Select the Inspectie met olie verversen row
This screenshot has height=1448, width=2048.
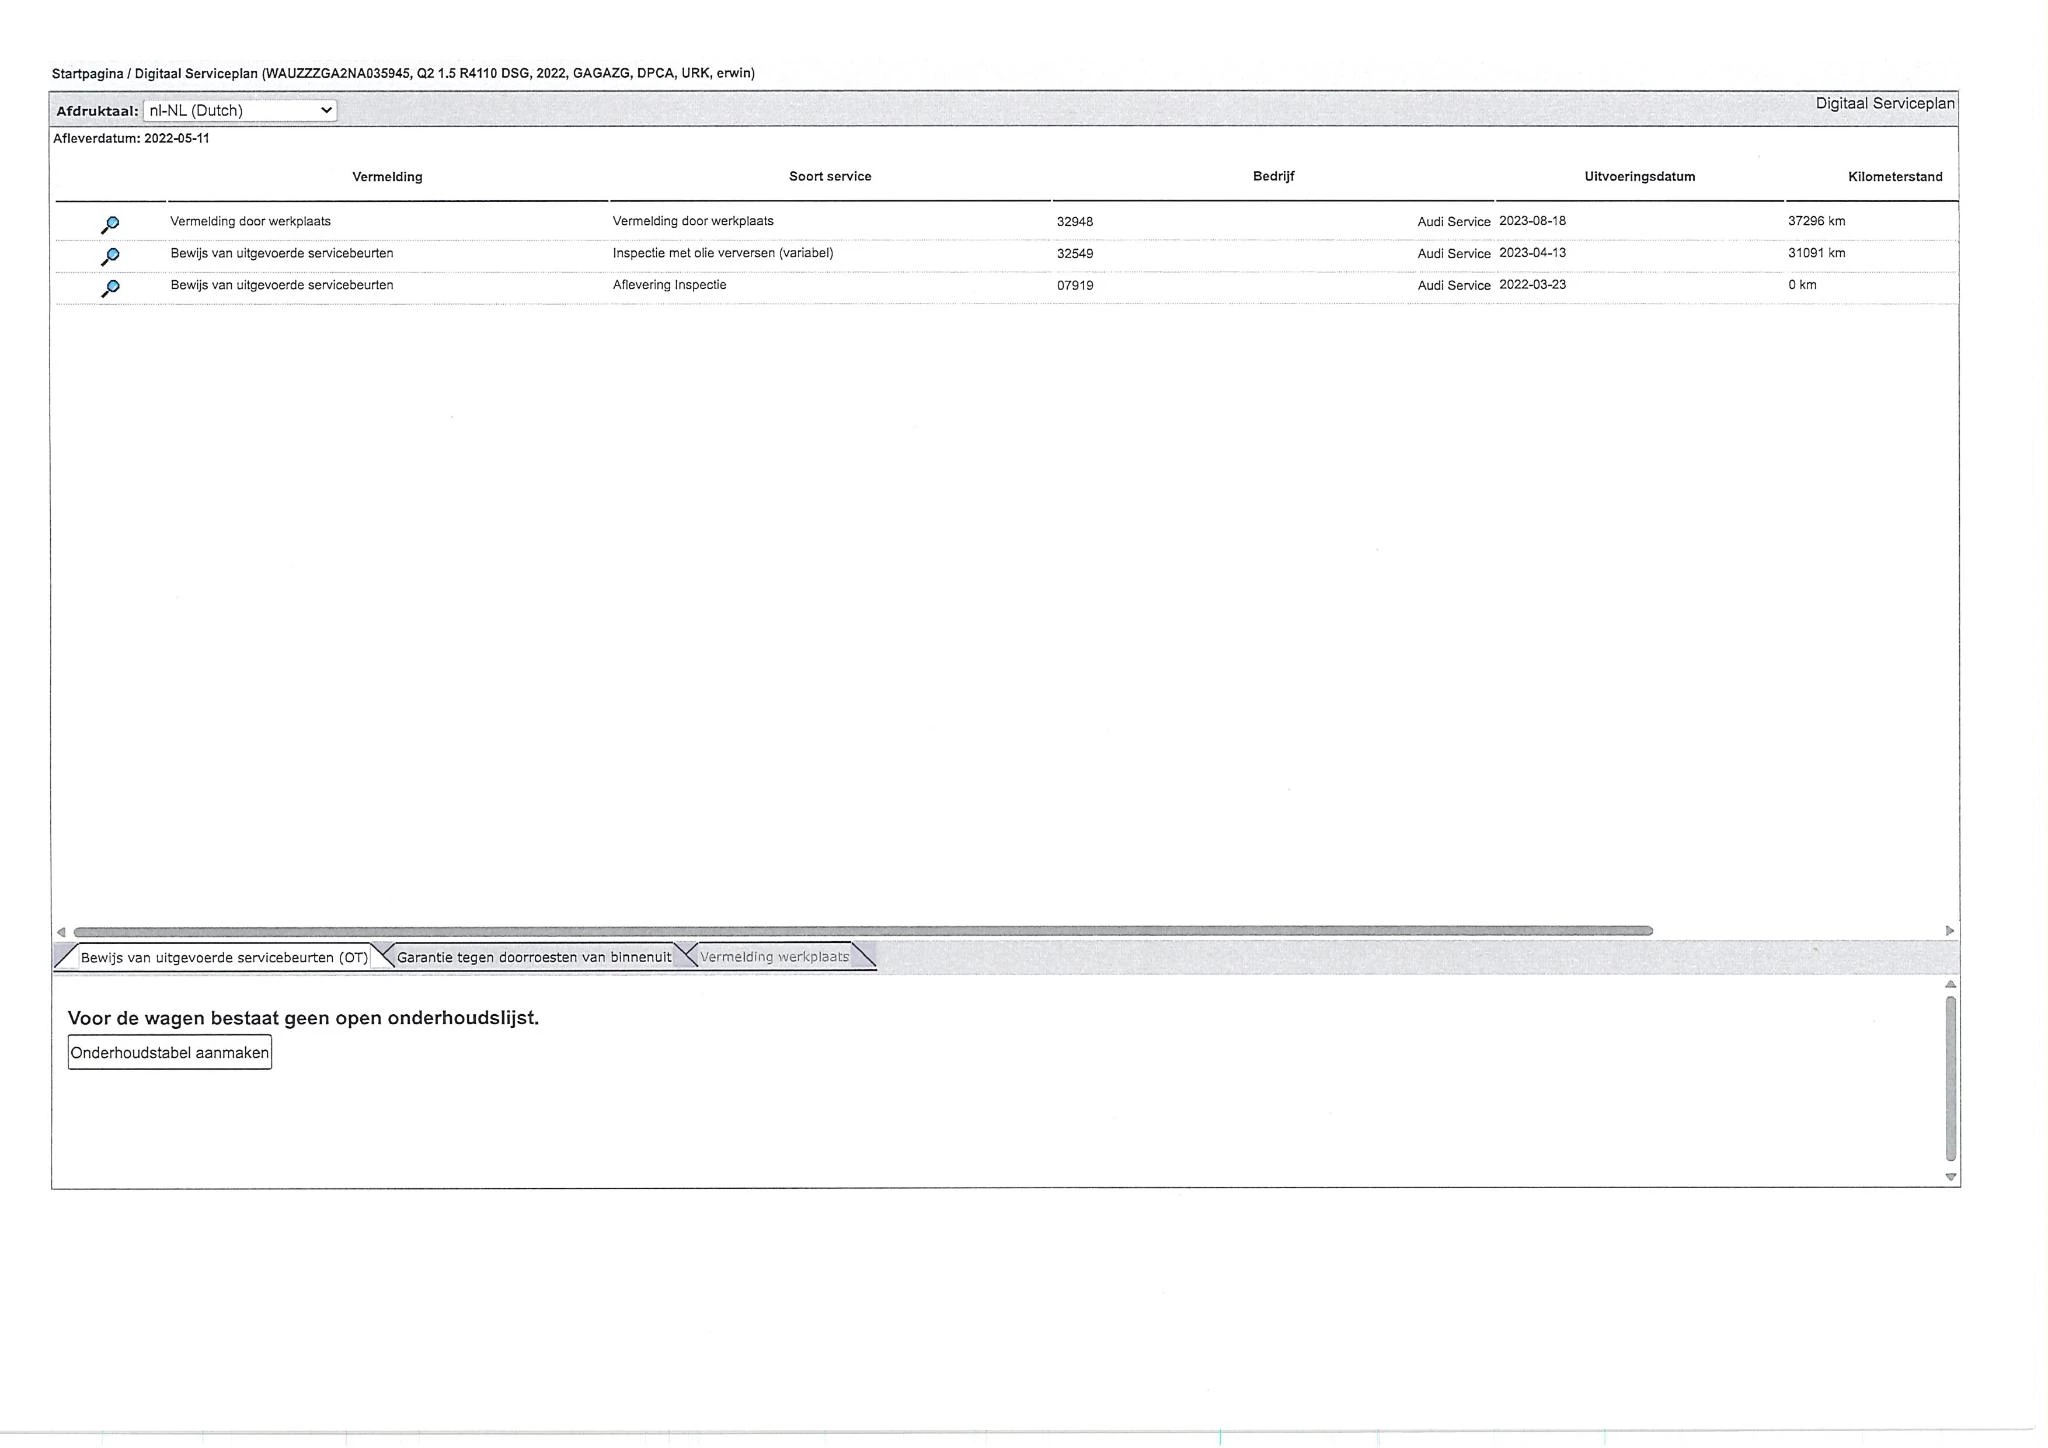pyautogui.click(x=722, y=254)
